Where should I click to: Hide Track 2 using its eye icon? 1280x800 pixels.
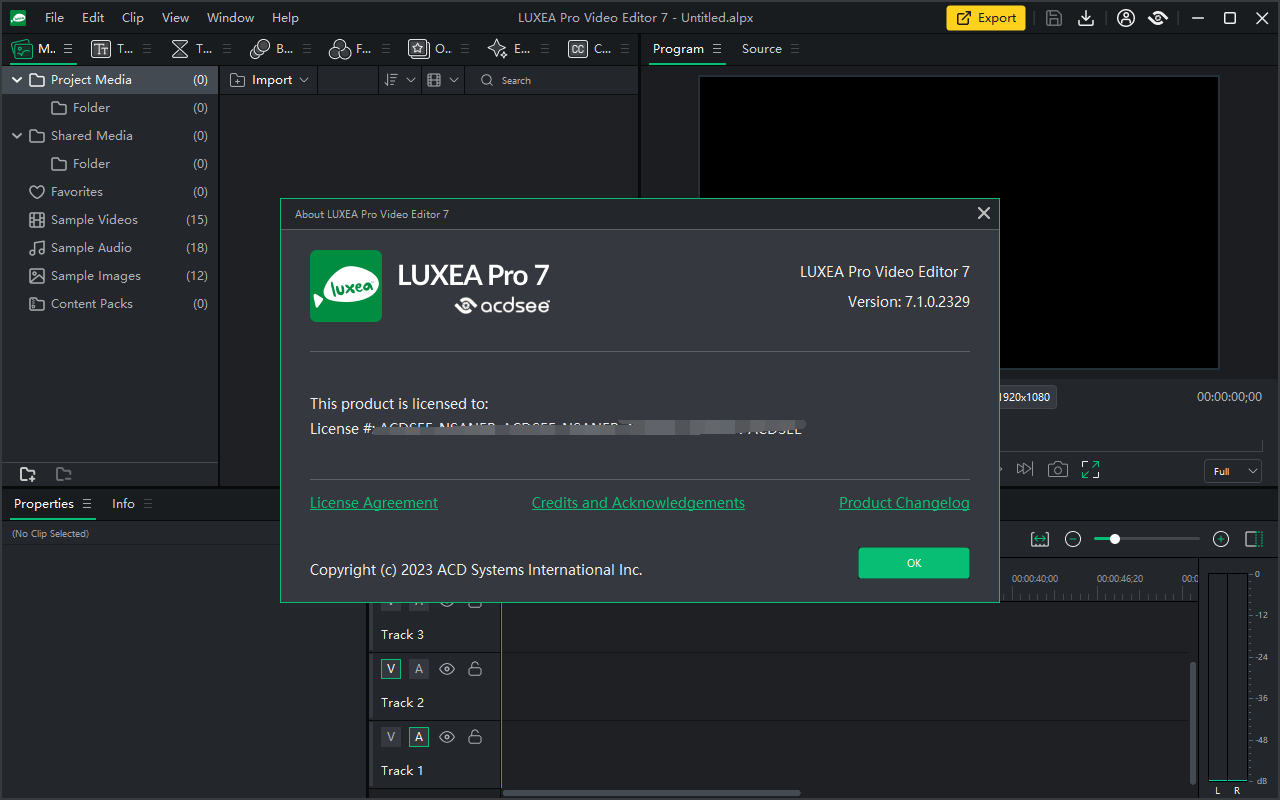[446, 668]
